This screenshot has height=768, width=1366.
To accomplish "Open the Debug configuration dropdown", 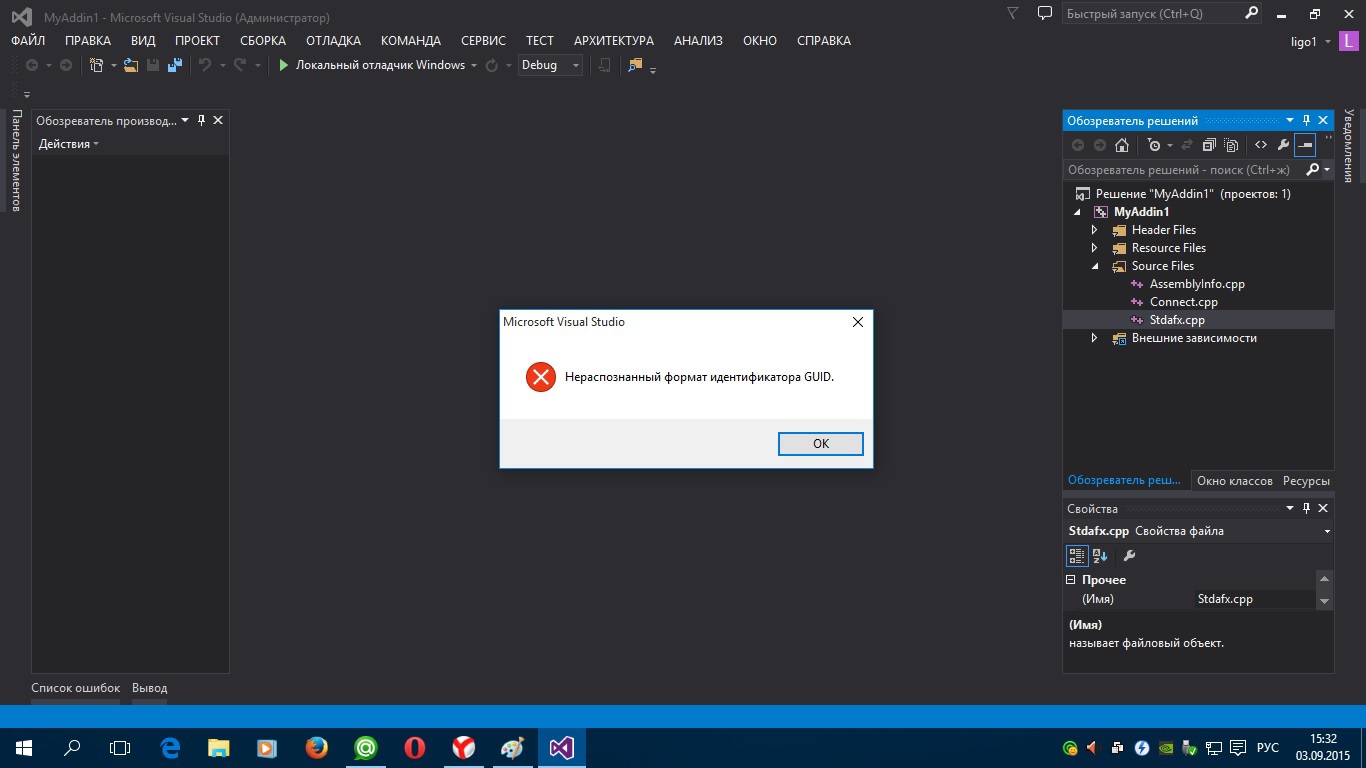I will tap(550, 65).
